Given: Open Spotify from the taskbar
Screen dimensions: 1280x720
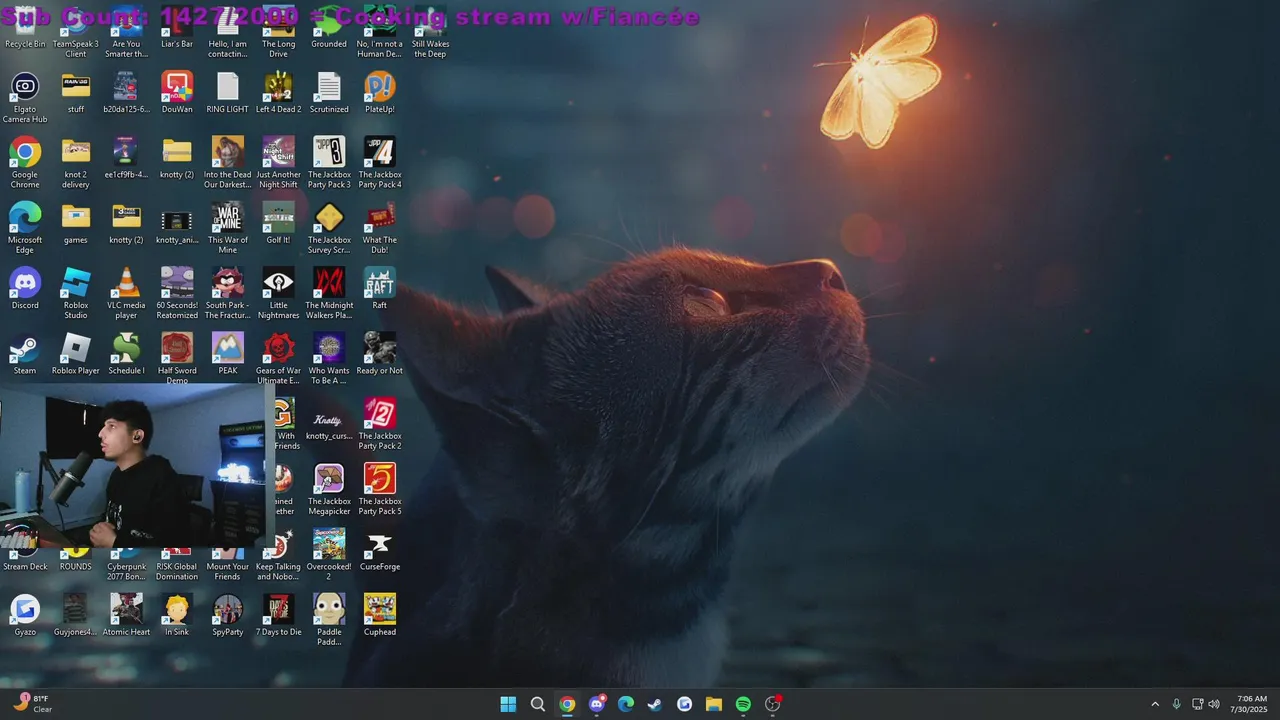Looking at the screenshot, I should pos(743,704).
